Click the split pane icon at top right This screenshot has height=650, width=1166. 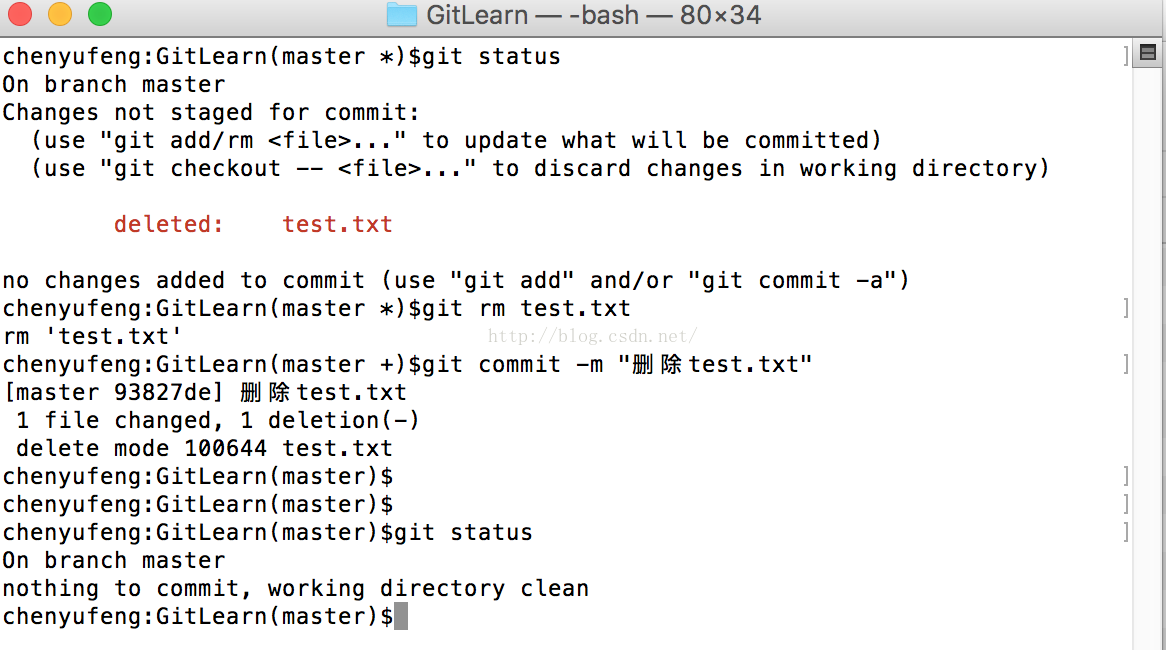(1147, 52)
